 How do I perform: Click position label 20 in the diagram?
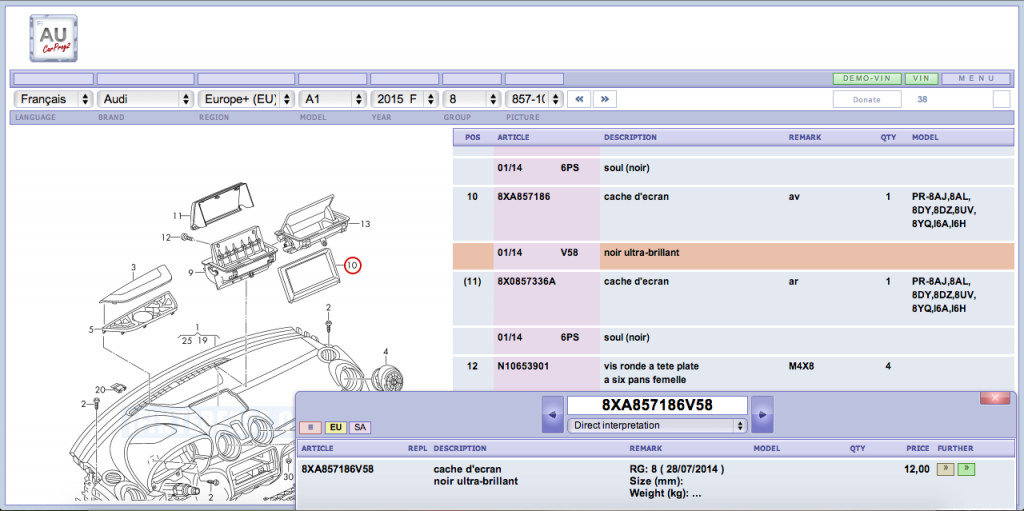point(100,389)
